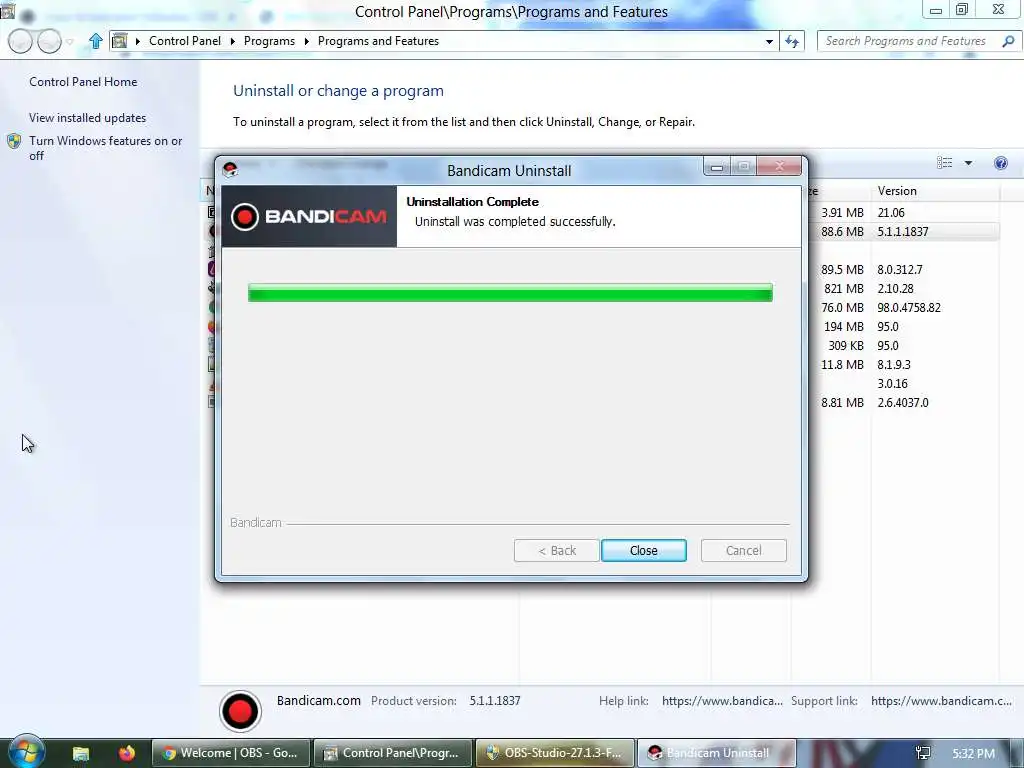1024x768 pixels.
Task: Switch to OBS-Studio-27.1.3 installer taskbar item
Action: [x=554, y=753]
